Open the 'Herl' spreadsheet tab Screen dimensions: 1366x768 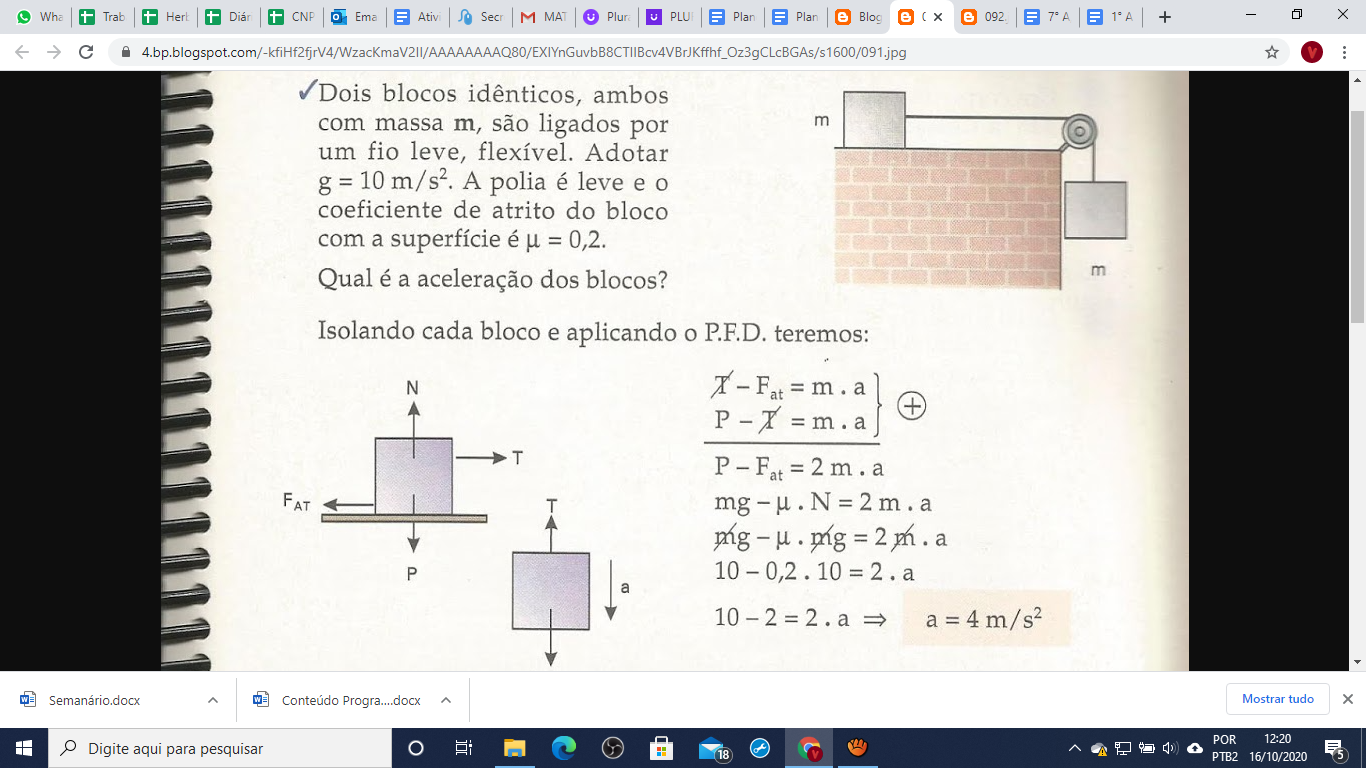point(163,17)
